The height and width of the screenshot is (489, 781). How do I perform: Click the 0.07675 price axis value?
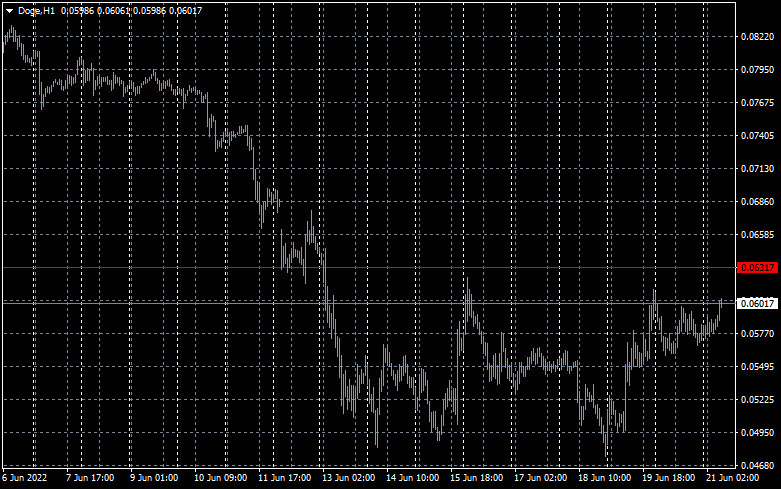(x=758, y=103)
